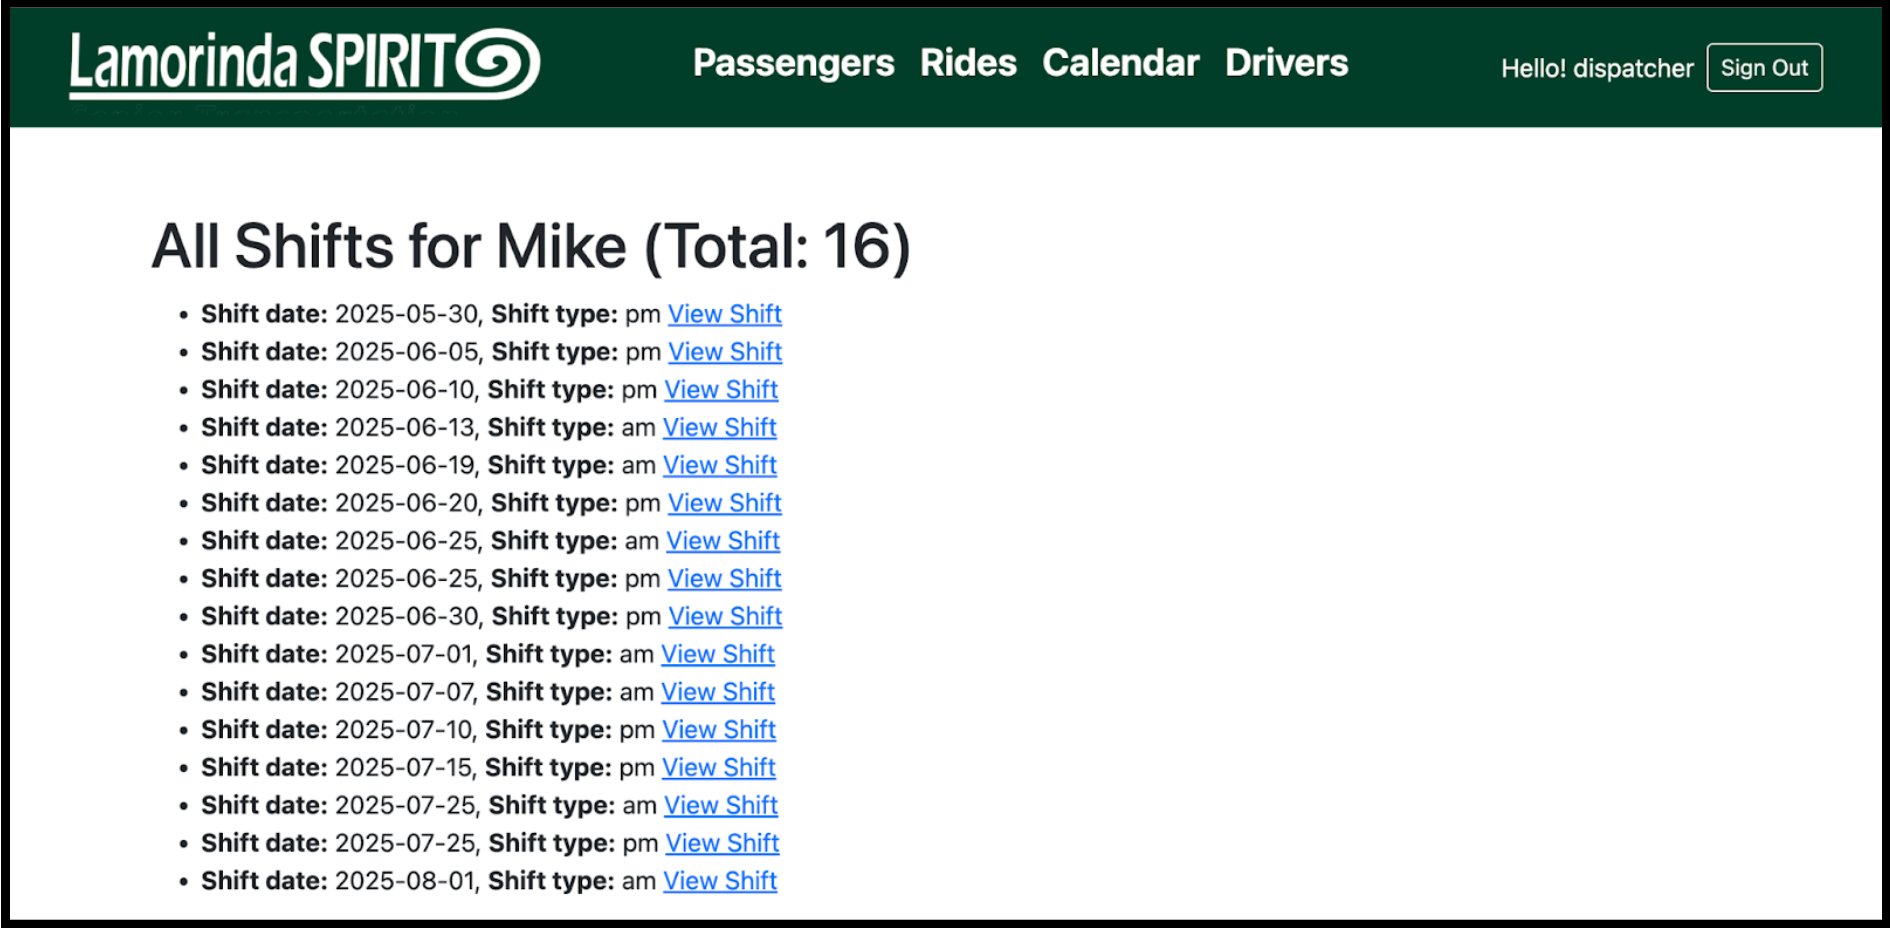
Task: View Shift for 2025-06-30 pm
Action: pos(725,617)
